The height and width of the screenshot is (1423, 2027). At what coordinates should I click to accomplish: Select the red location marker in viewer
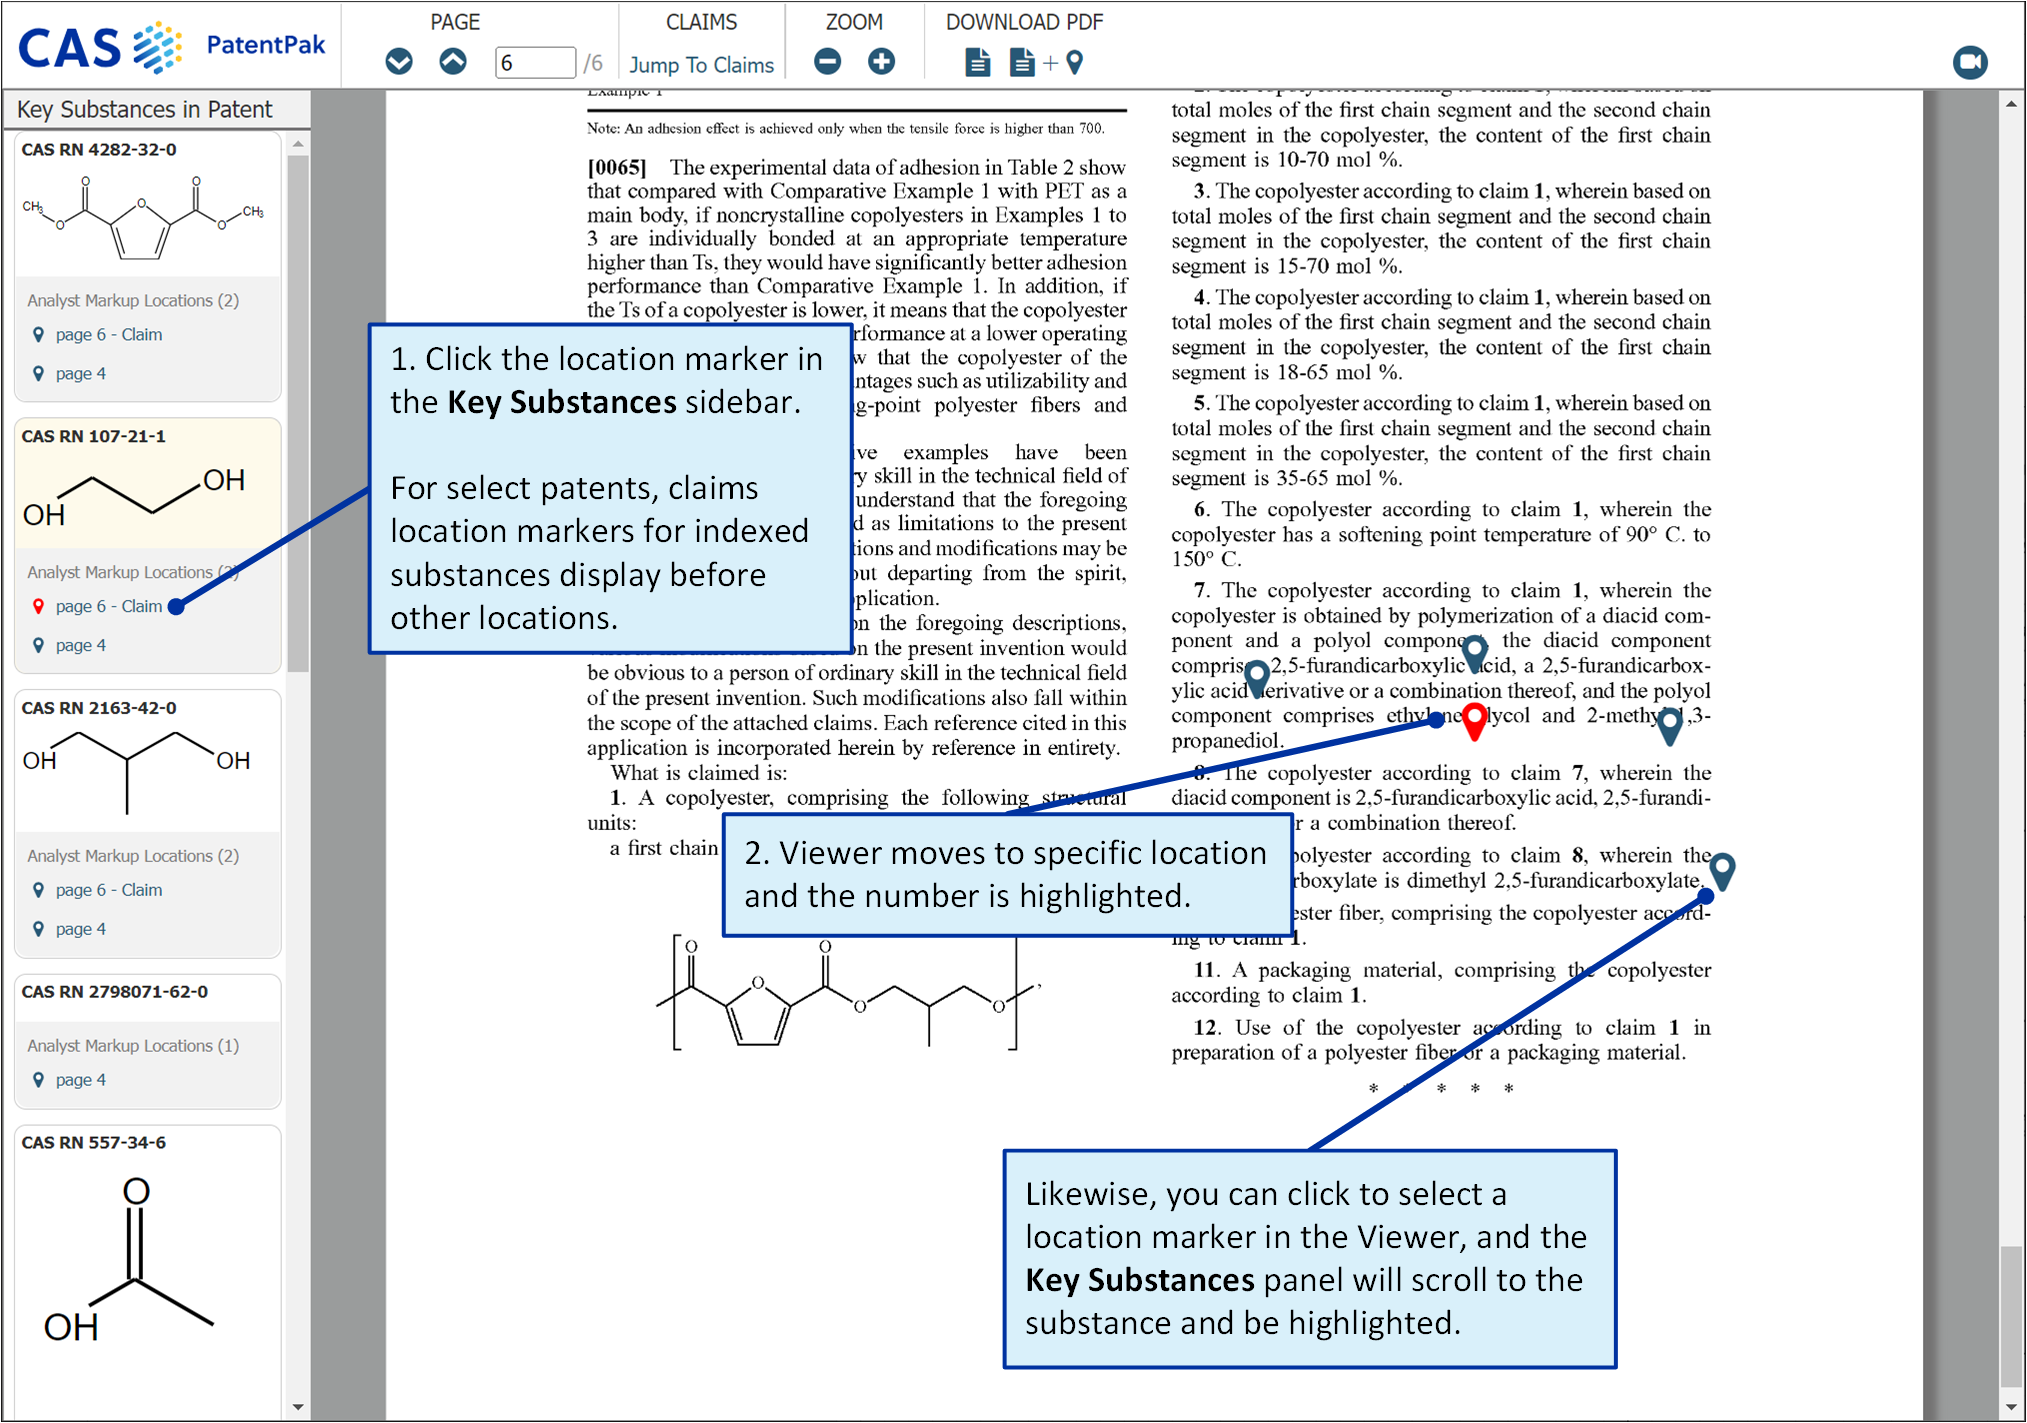1474,719
